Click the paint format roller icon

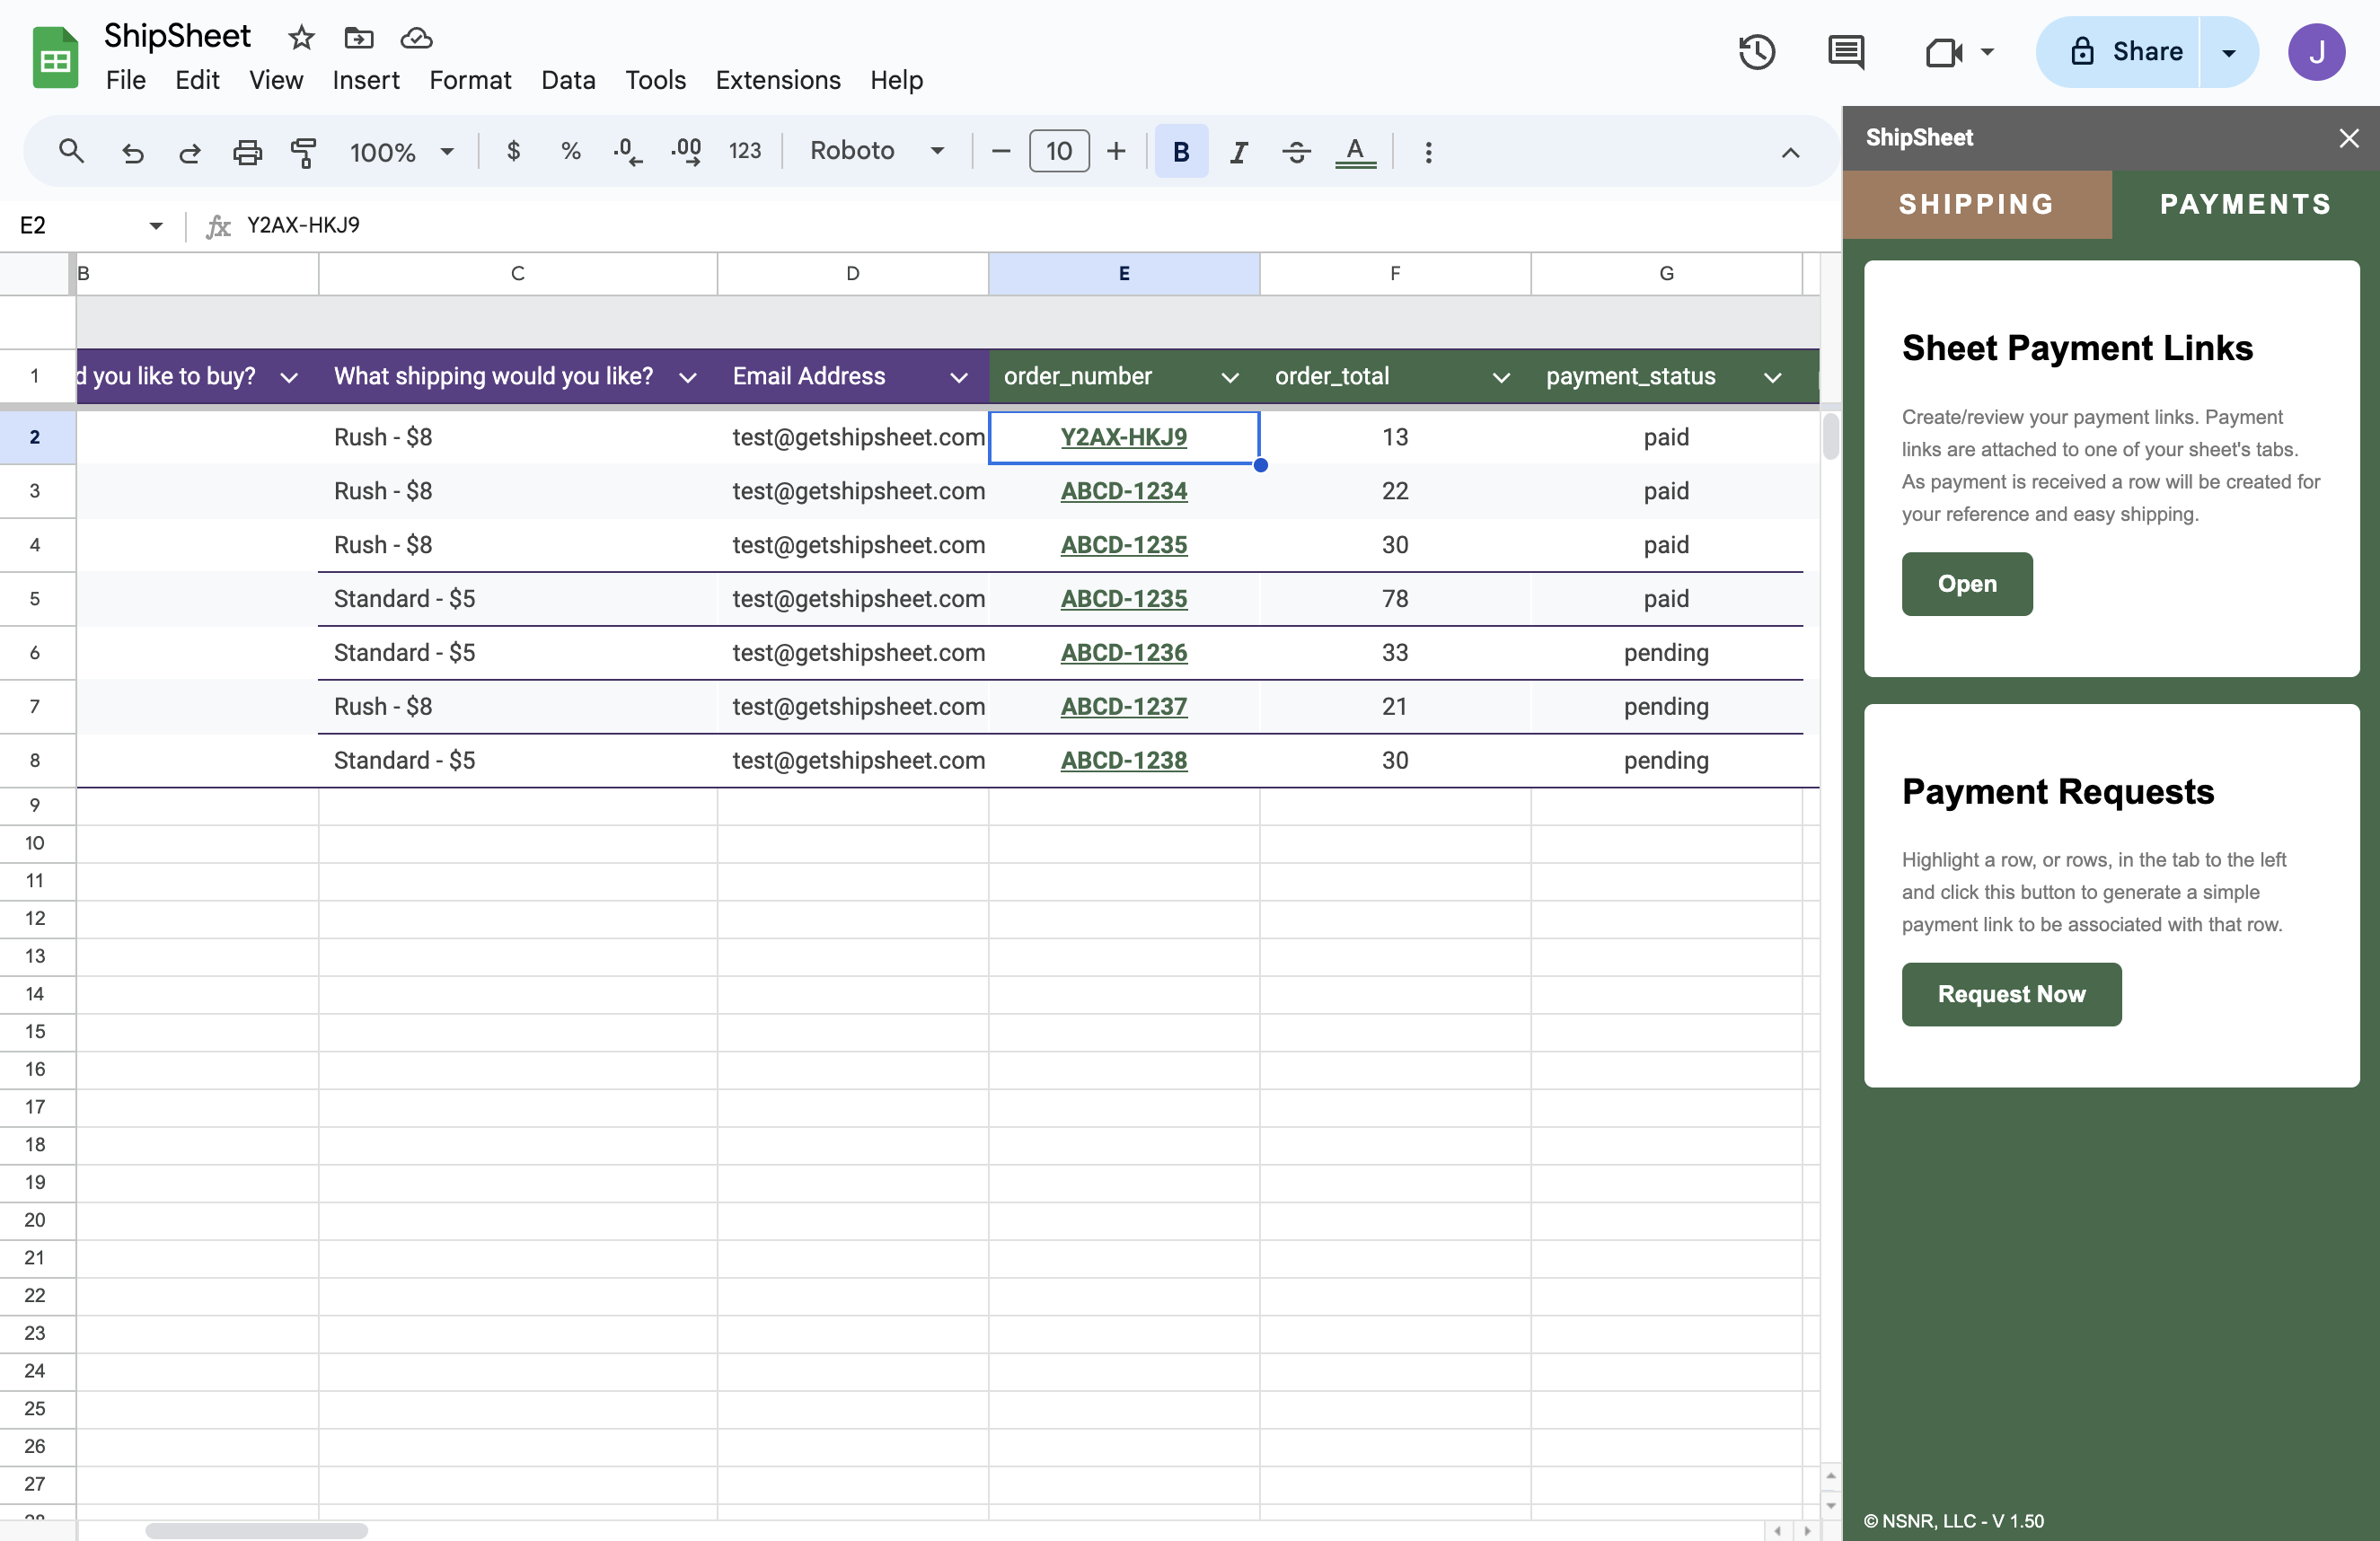click(x=303, y=152)
